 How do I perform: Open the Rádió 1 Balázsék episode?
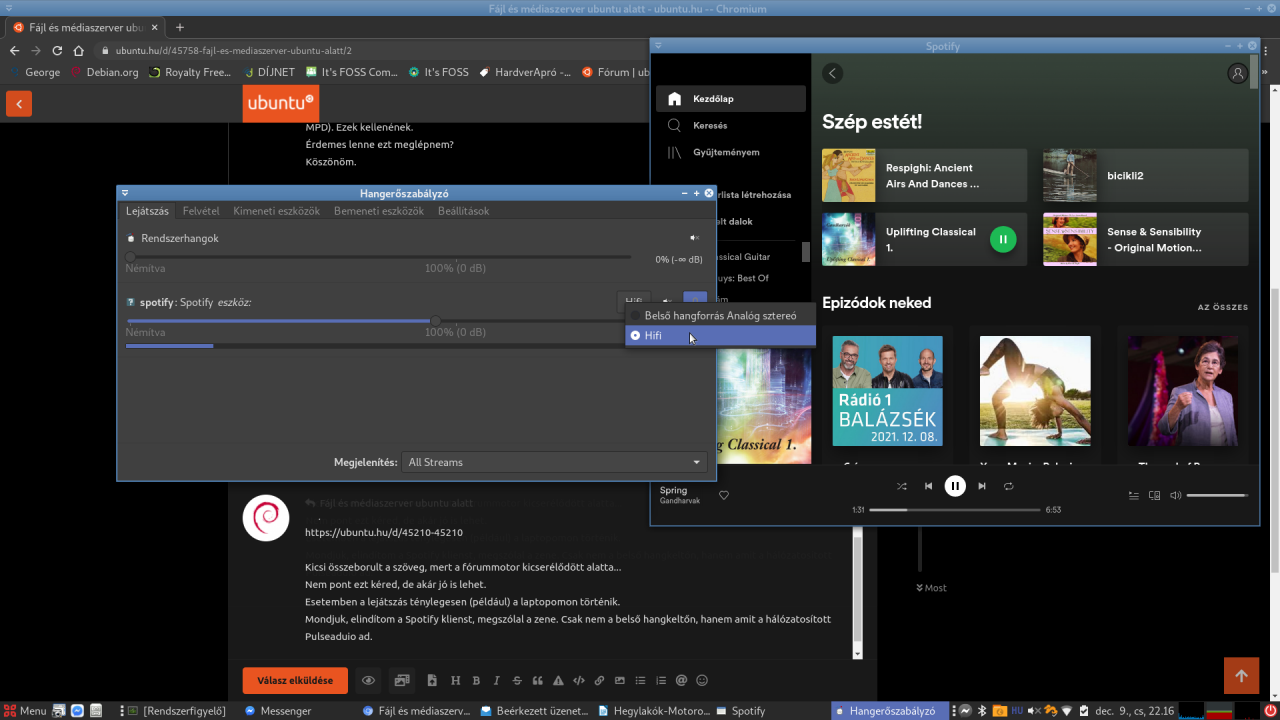887,391
